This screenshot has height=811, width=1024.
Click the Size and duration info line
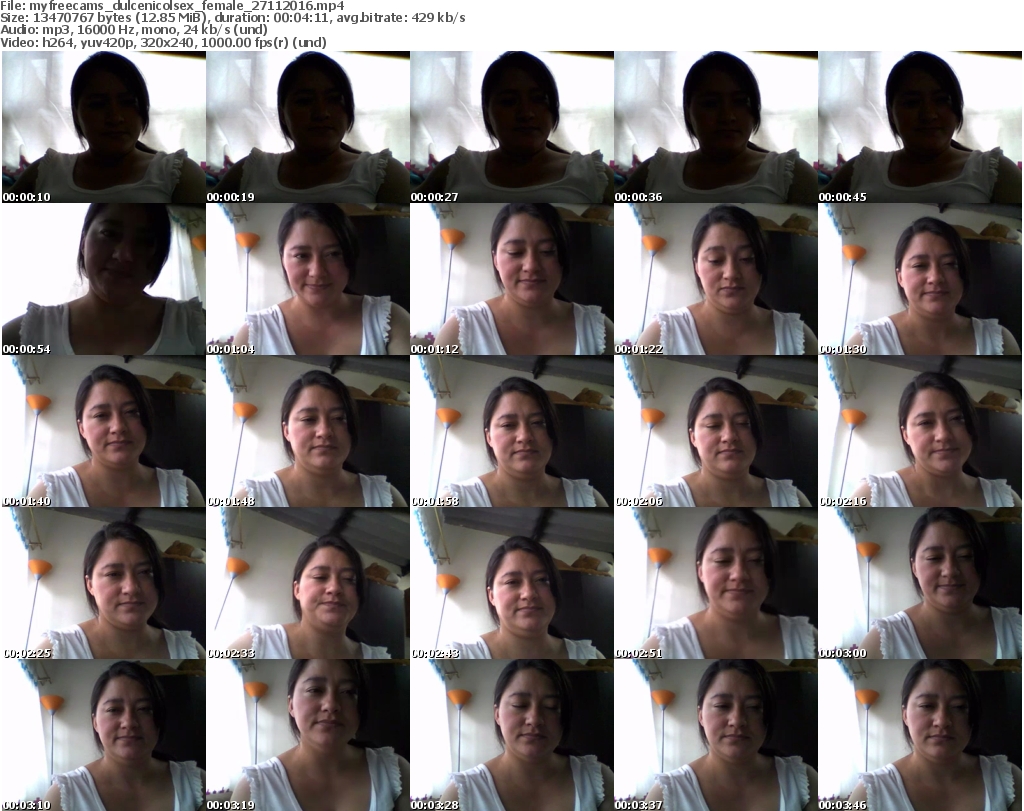tap(232, 19)
